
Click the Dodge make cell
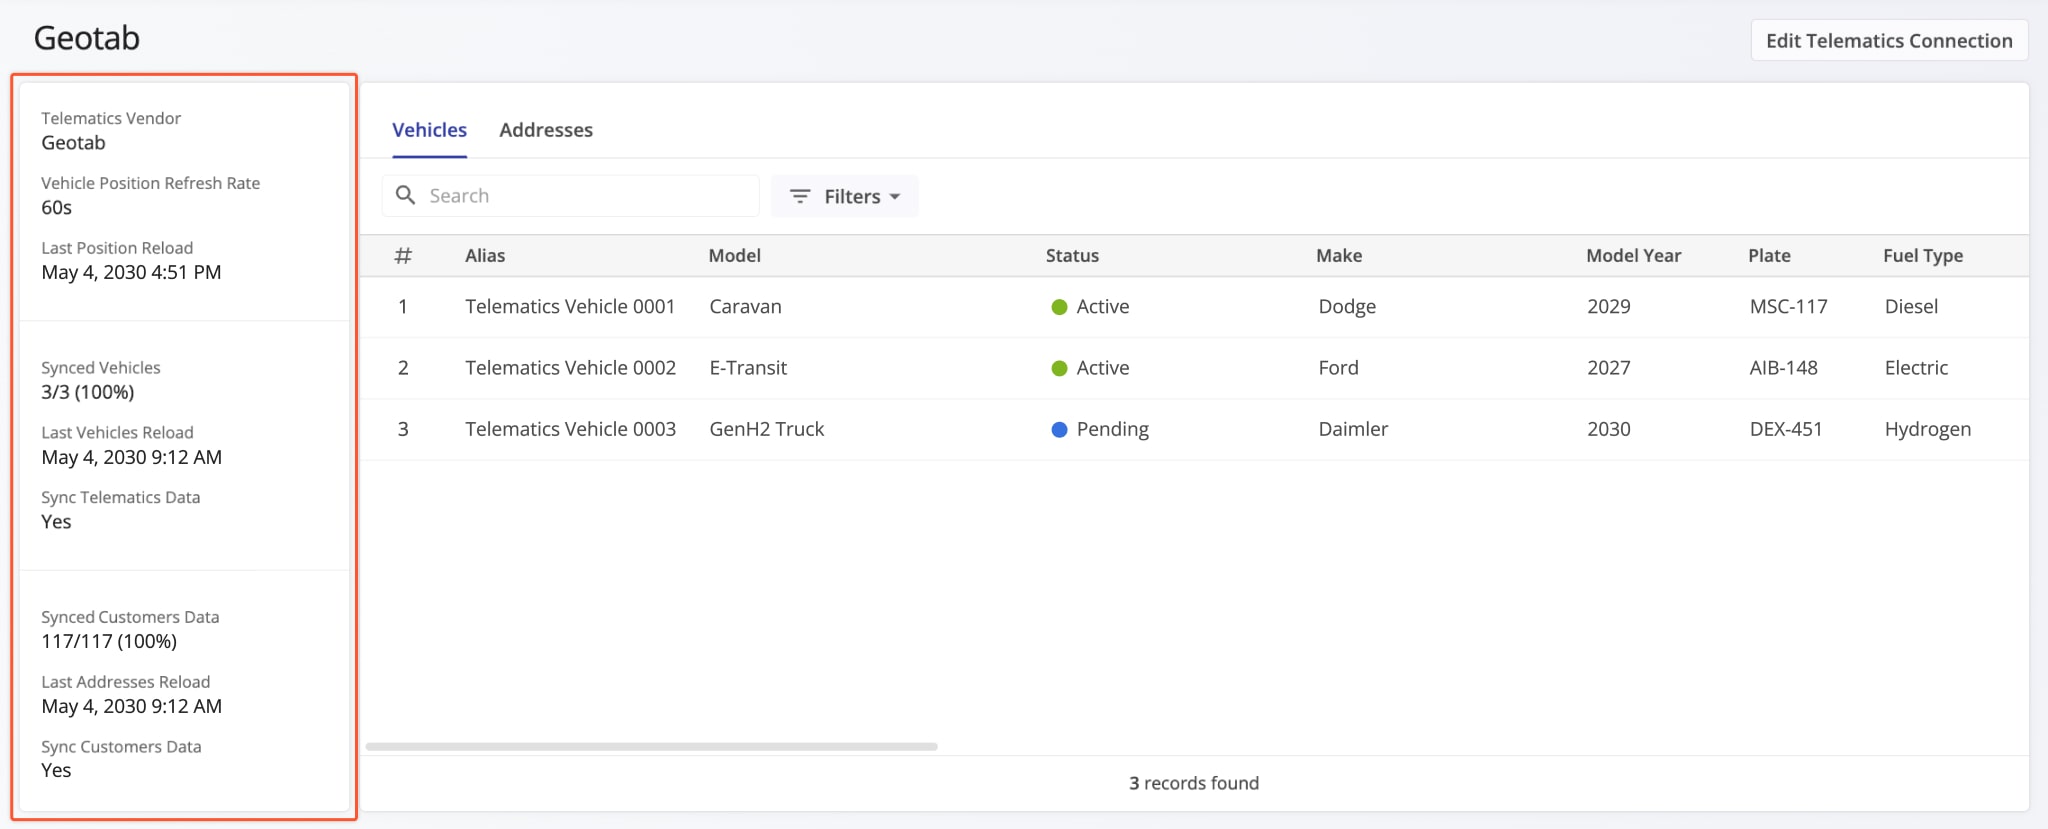click(1347, 307)
